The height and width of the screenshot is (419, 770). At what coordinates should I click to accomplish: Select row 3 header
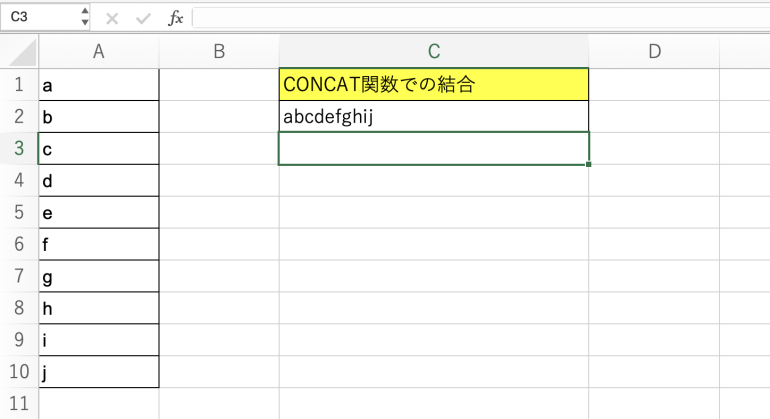(19, 148)
